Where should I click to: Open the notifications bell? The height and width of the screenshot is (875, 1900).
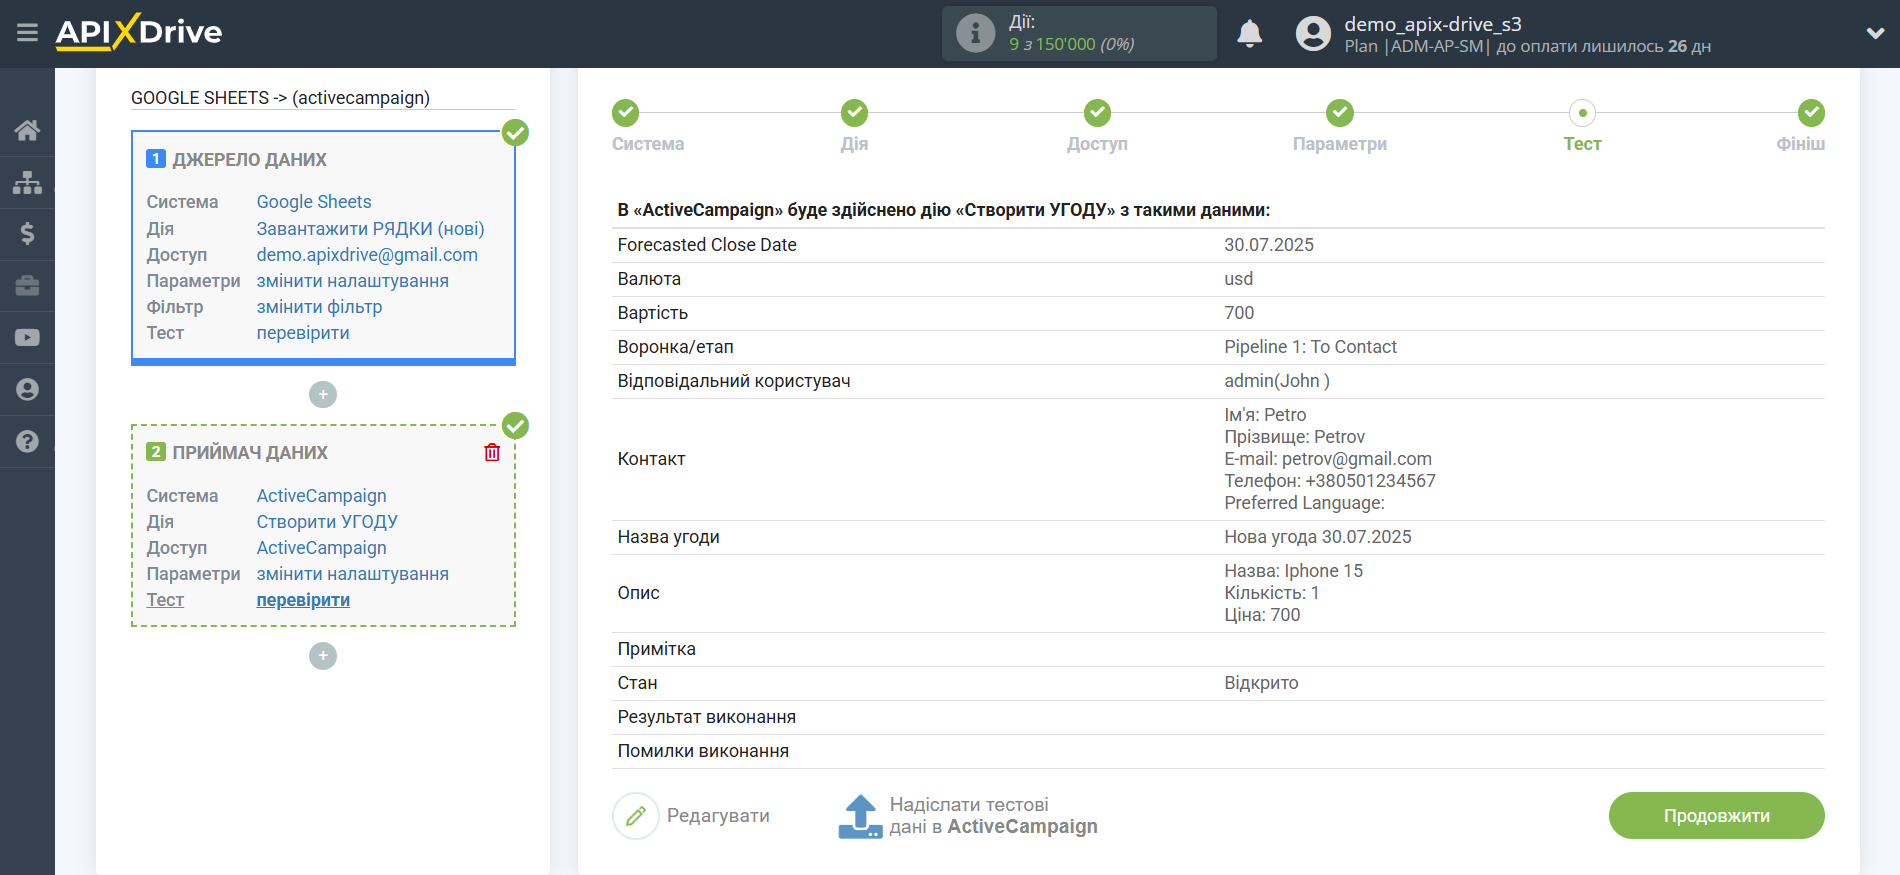click(x=1249, y=33)
